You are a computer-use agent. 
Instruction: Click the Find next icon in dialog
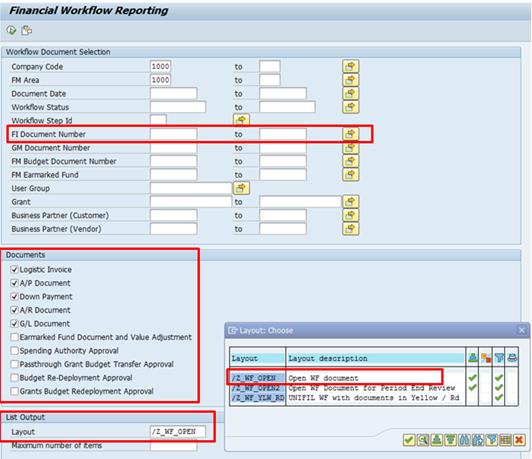[478, 440]
